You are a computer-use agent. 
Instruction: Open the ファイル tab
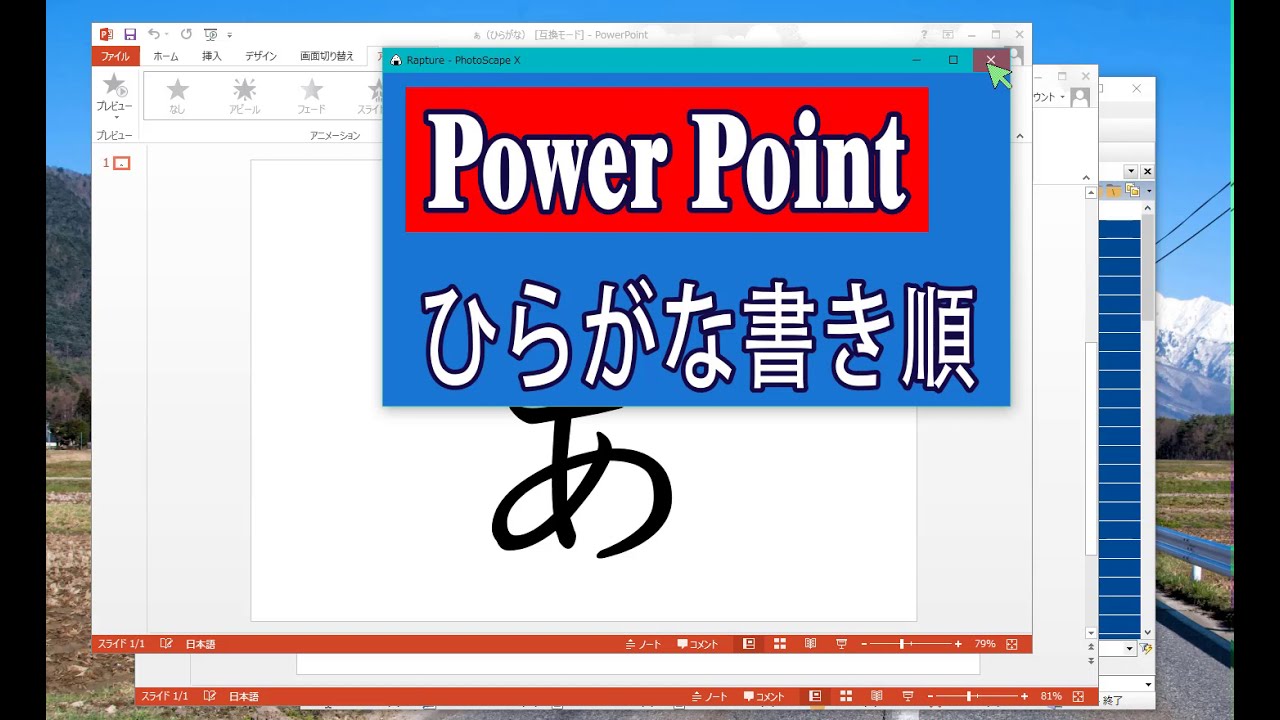pyautogui.click(x=115, y=56)
